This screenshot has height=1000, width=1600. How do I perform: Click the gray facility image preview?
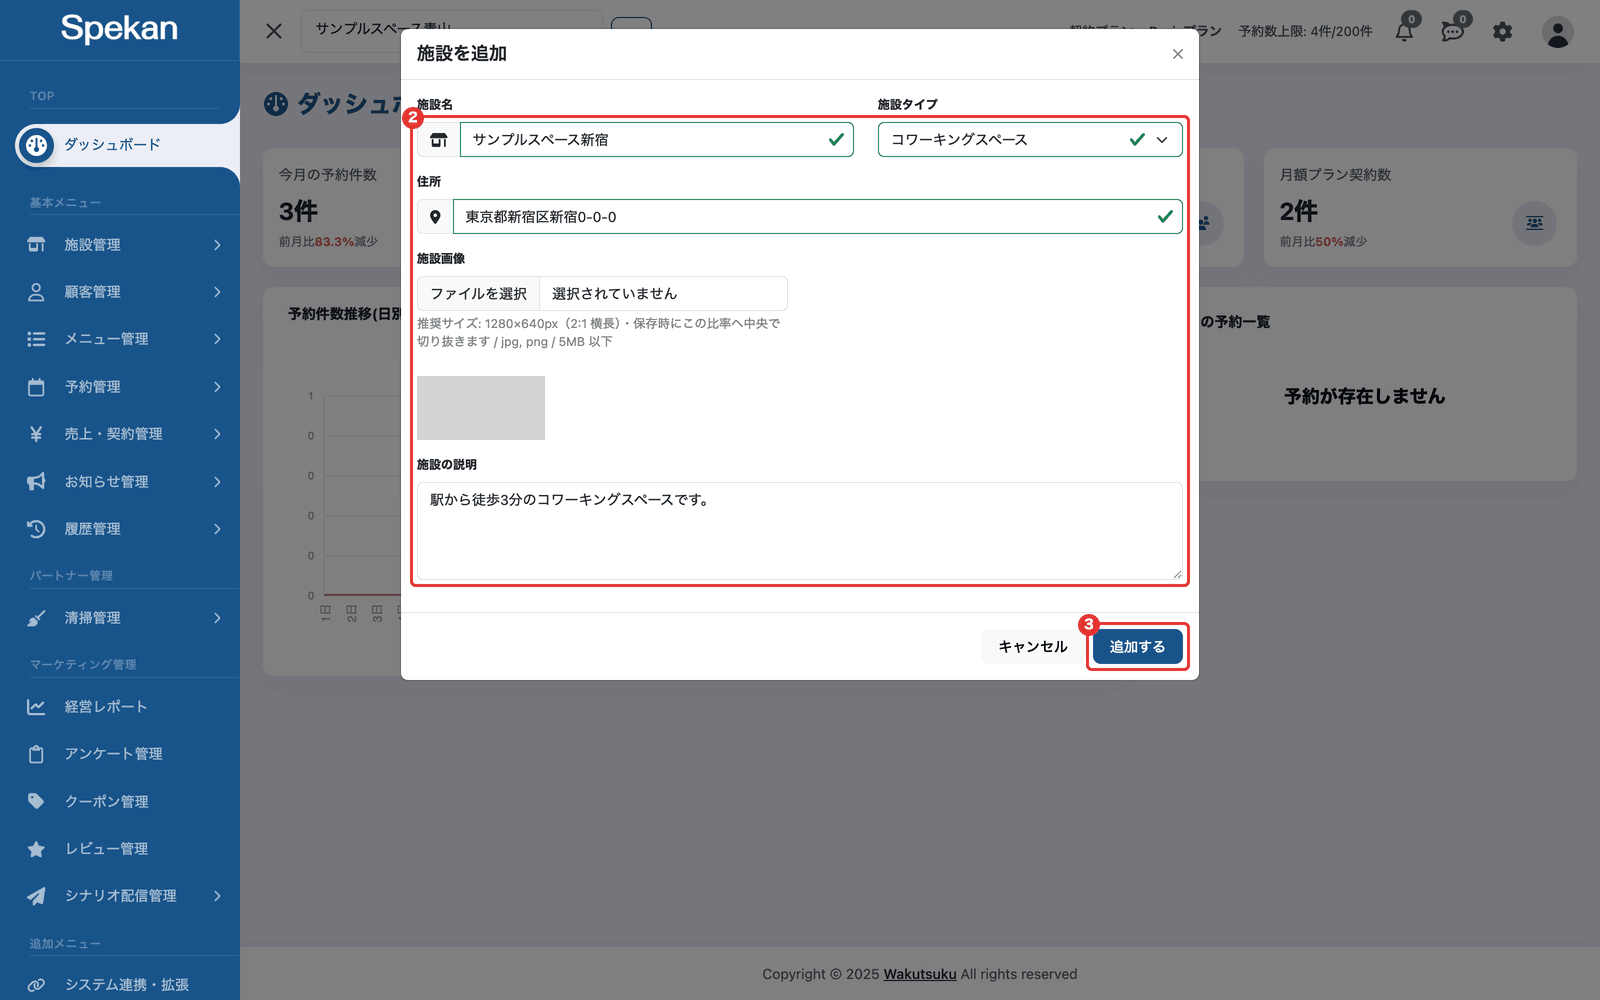coord(481,408)
